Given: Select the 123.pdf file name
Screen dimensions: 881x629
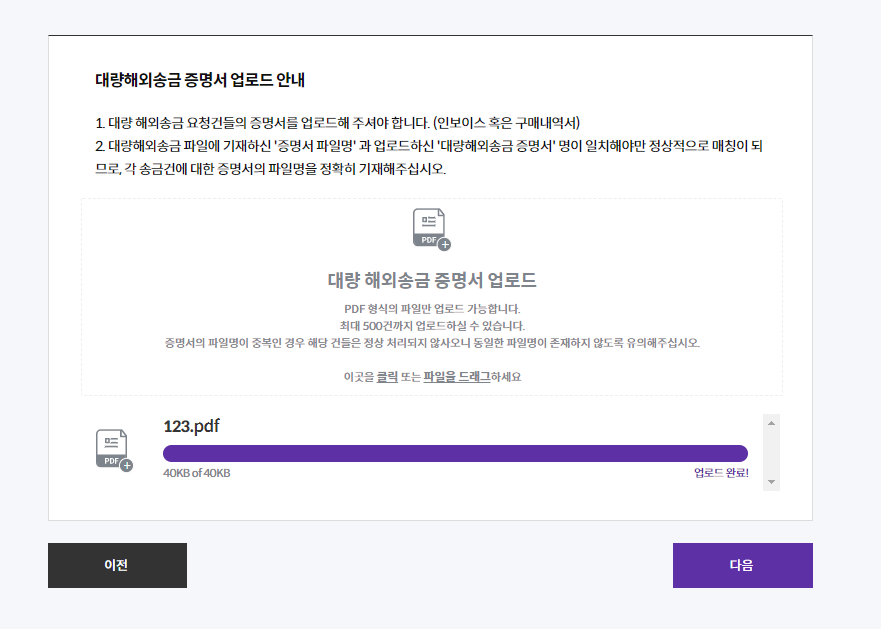Looking at the screenshot, I should pyautogui.click(x=191, y=426).
